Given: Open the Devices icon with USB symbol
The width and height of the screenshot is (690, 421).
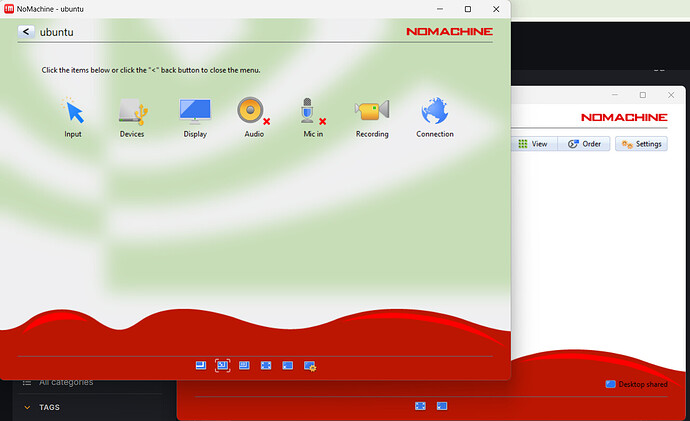Looking at the screenshot, I should point(132,117).
